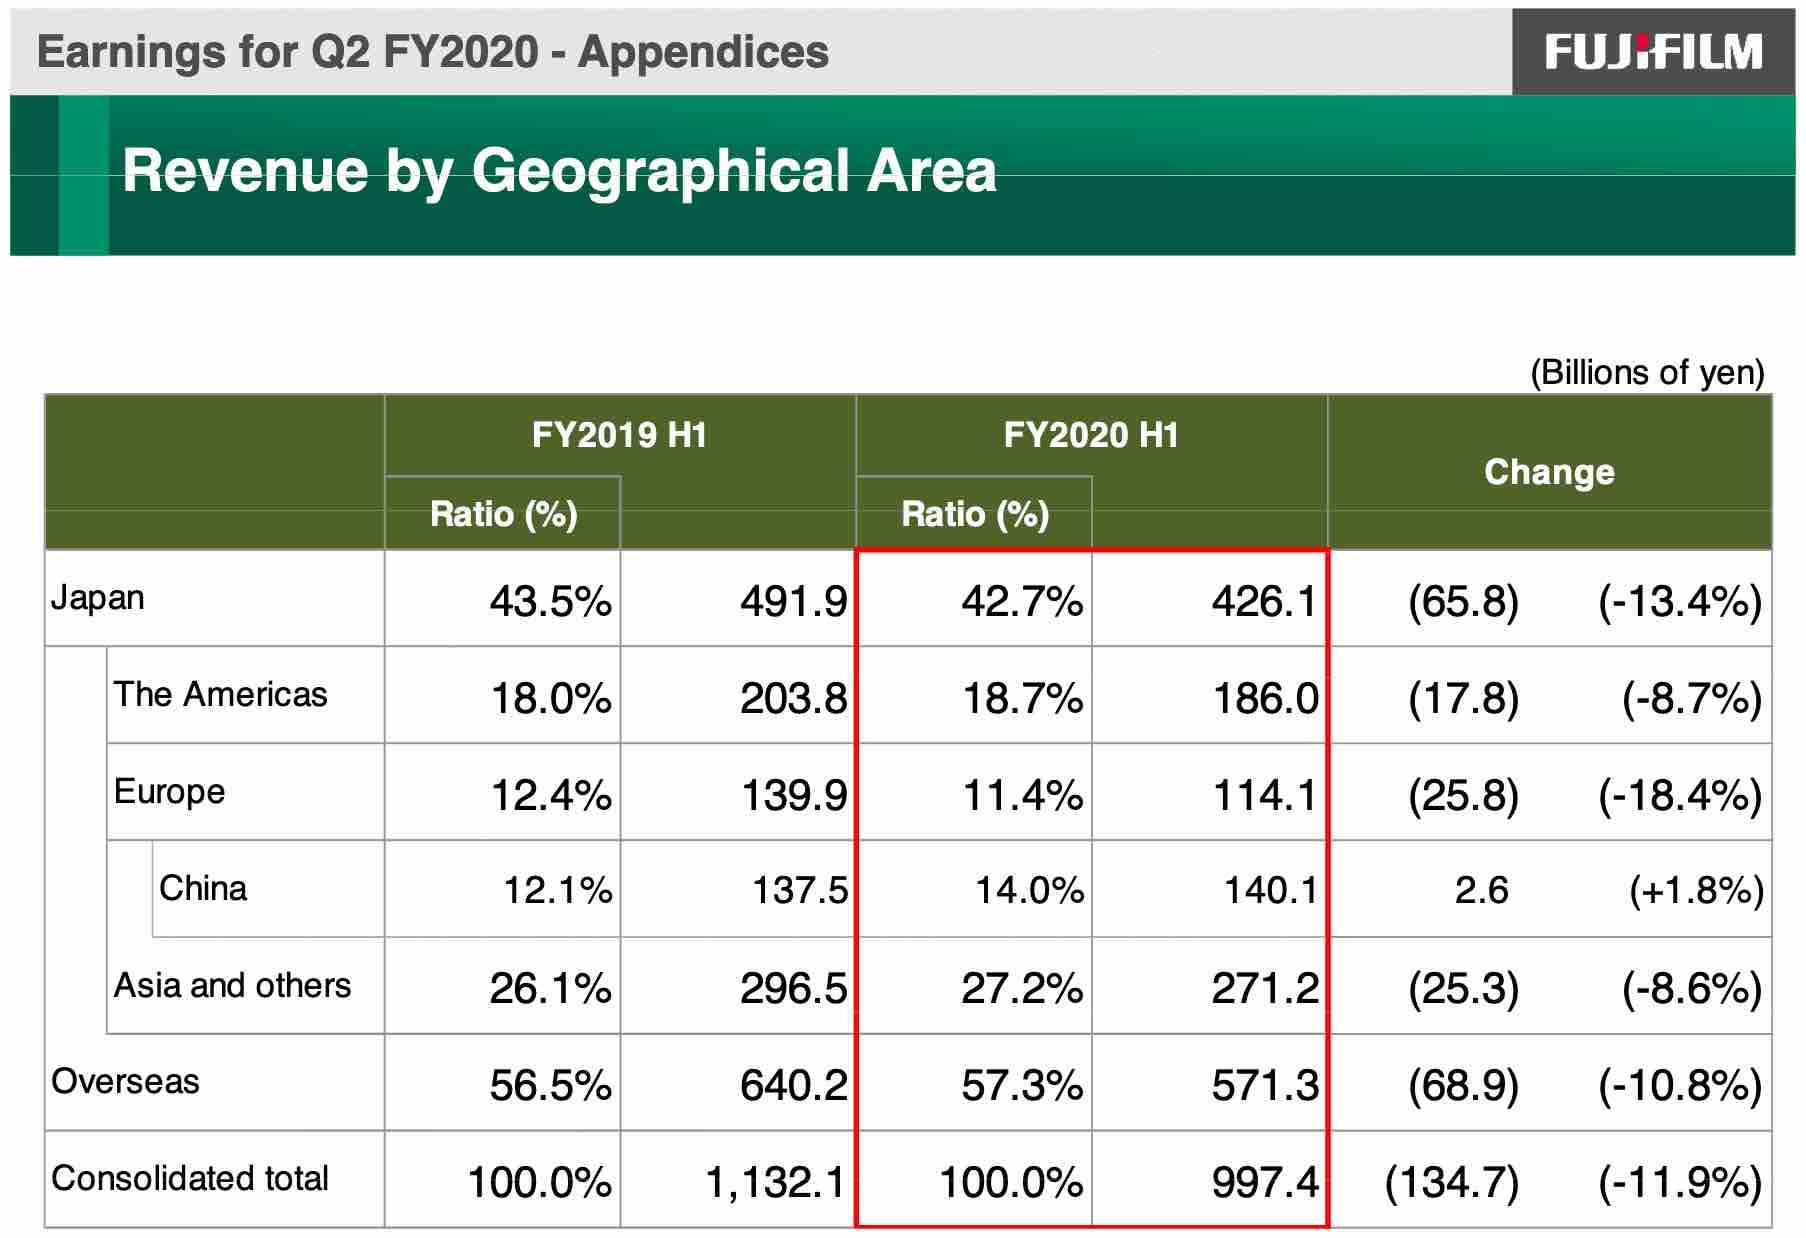The height and width of the screenshot is (1238, 1806).
Task: Select Europe FY2019 revenue '139.9'
Action: coord(794,795)
